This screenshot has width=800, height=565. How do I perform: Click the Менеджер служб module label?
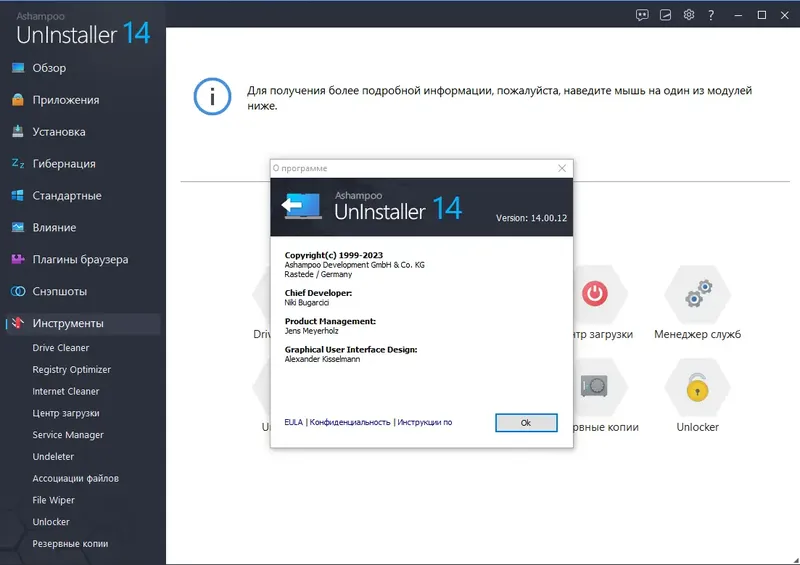tap(697, 334)
